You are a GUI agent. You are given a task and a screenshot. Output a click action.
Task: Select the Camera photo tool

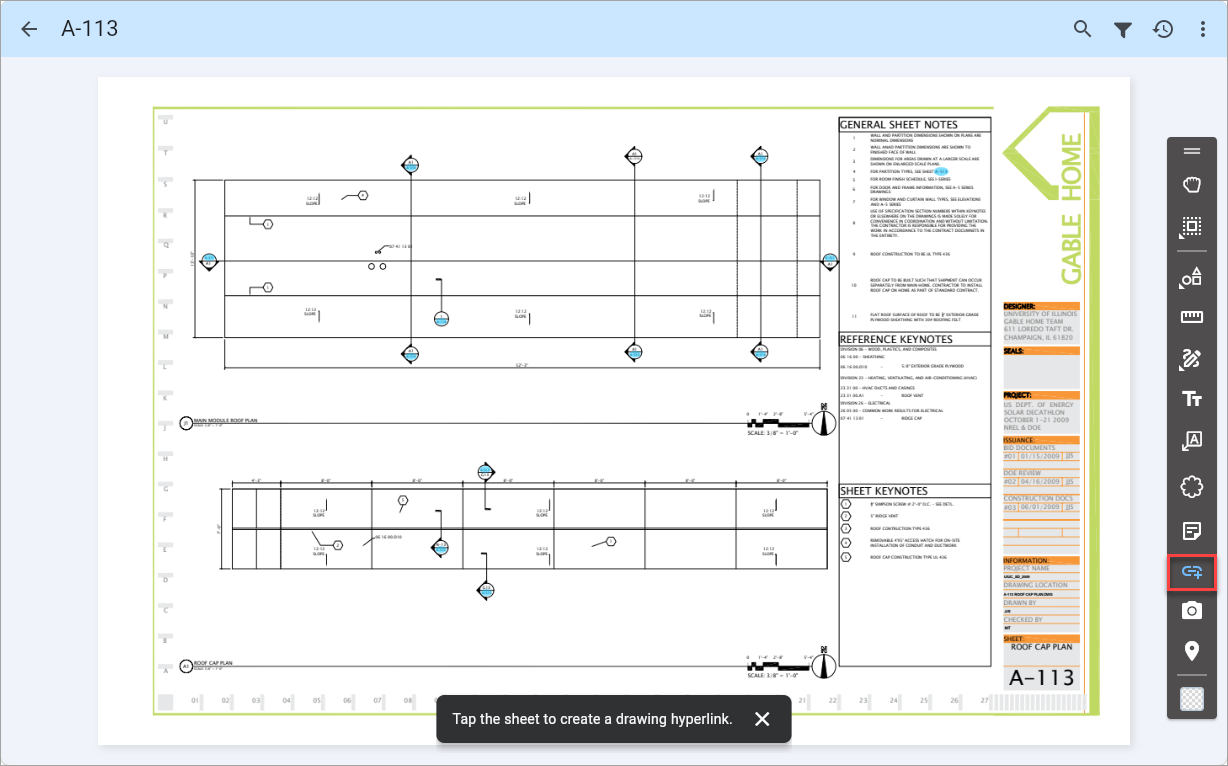(x=1191, y=610)
